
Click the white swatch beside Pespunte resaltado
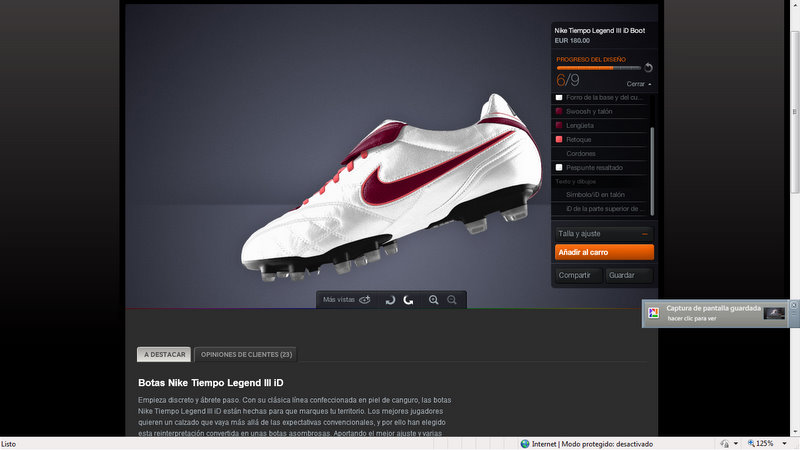point(559,167)
